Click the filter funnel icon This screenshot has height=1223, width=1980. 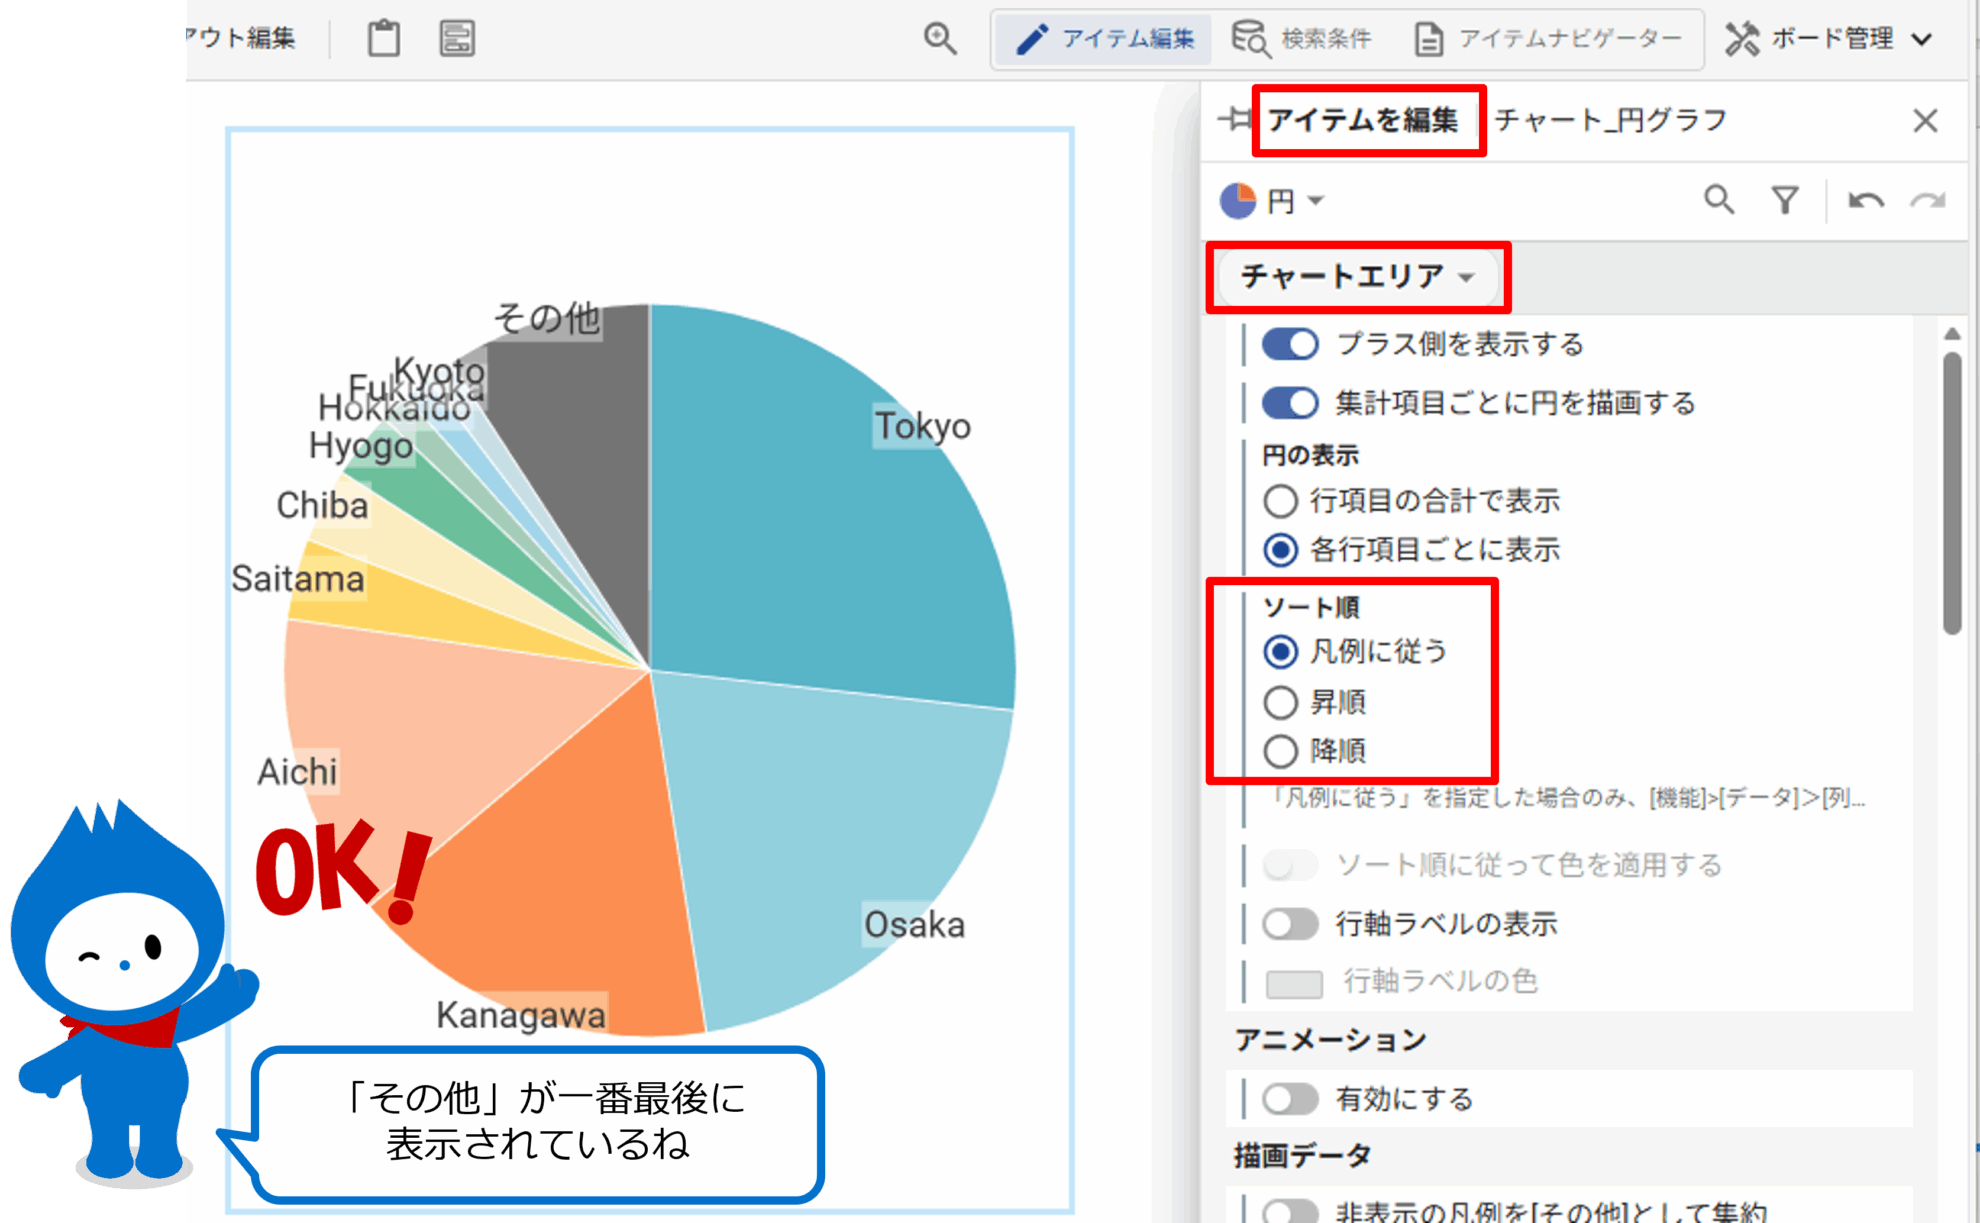click(1785, 200)
